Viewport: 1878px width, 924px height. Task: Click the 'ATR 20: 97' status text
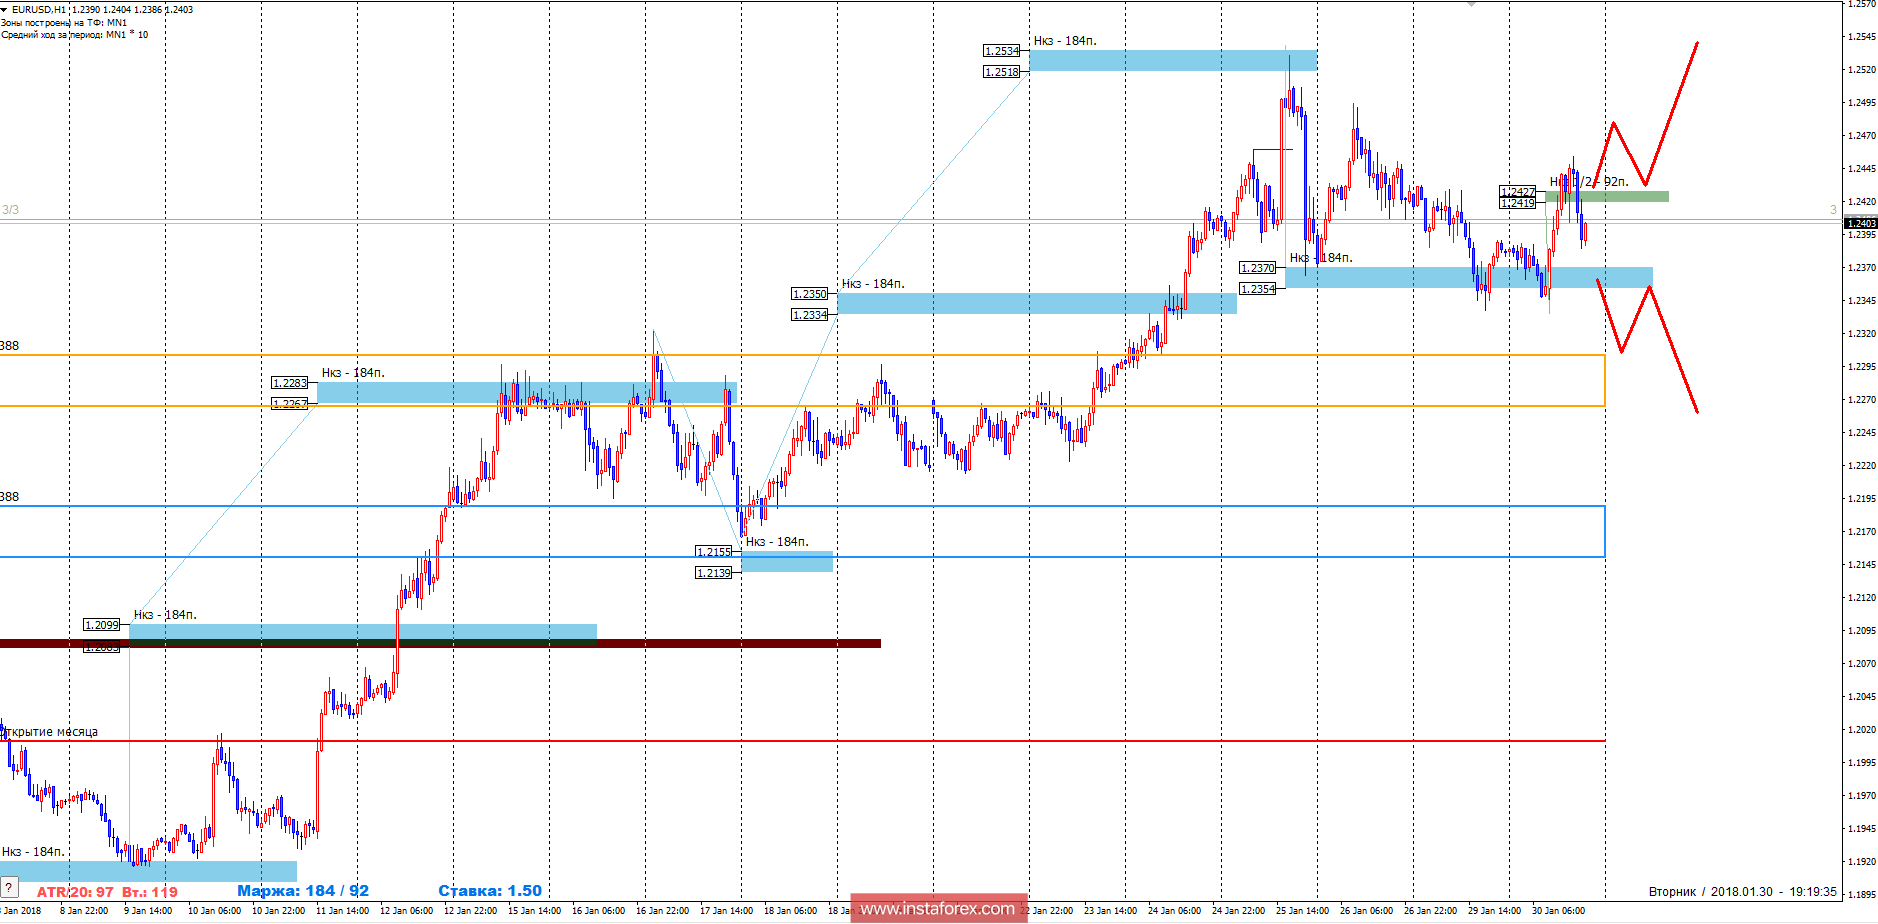73,888
